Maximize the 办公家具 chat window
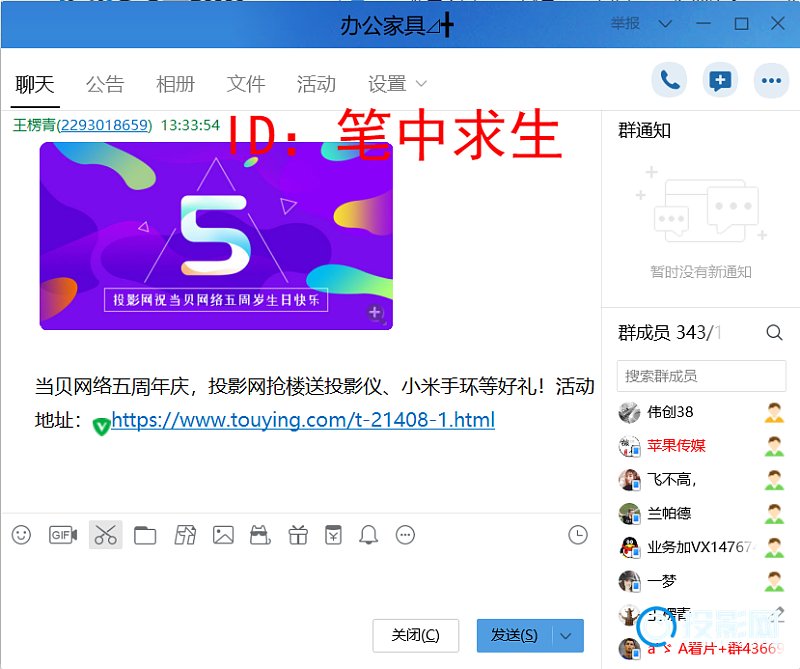Image resolution: width=800 pixels, height=669 pixels. (x=741, y=23)
